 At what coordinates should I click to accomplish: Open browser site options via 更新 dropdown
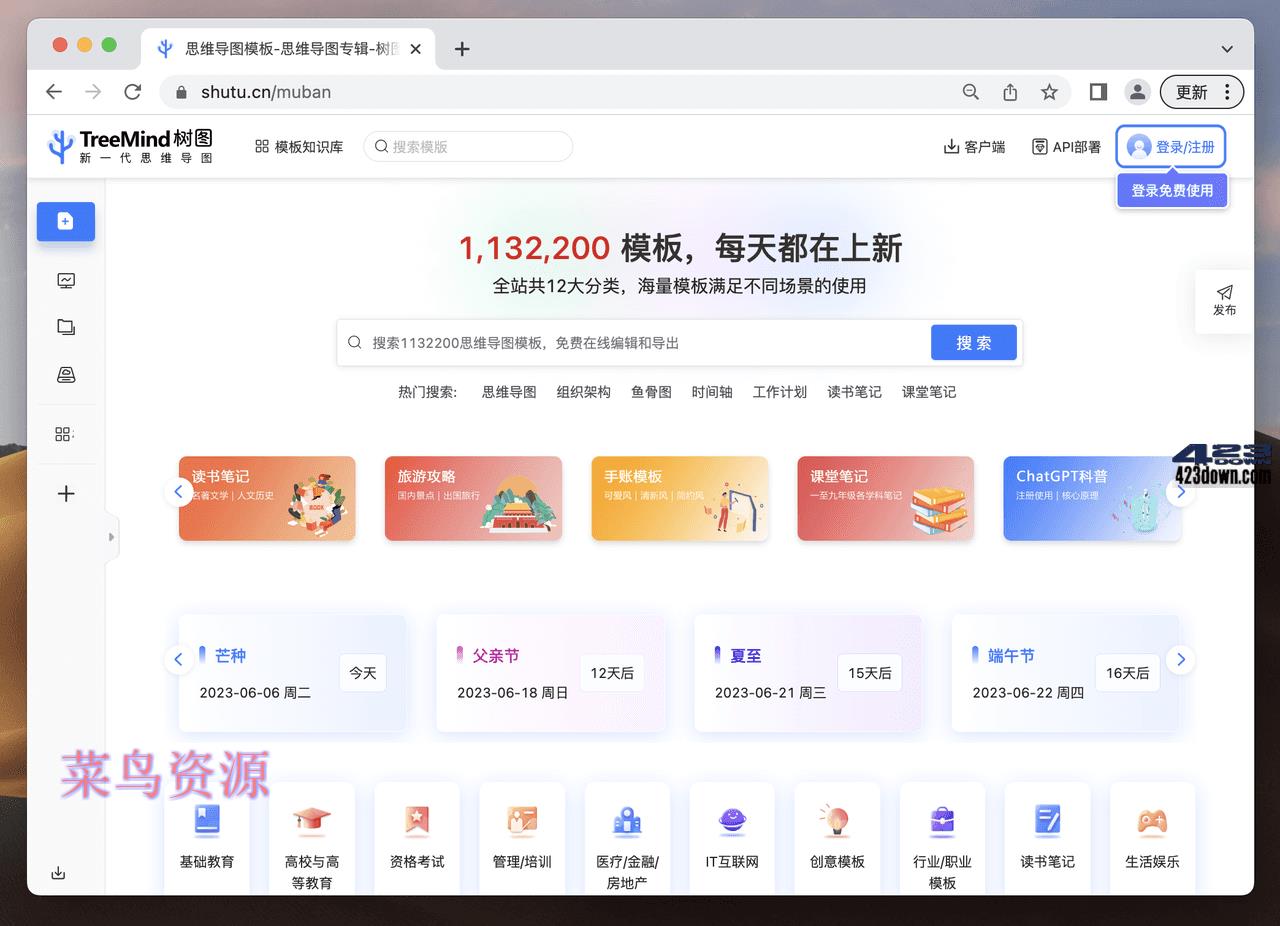[x=1226, y=92]
